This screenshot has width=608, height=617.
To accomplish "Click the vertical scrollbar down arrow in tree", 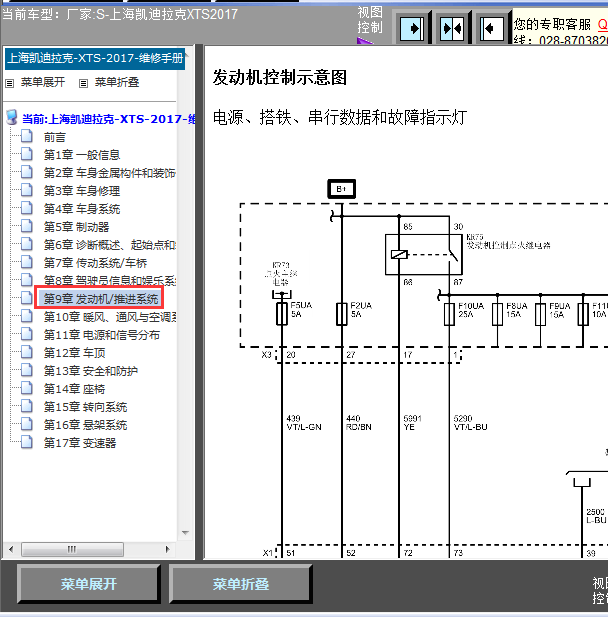I will (x=185, y=533).
